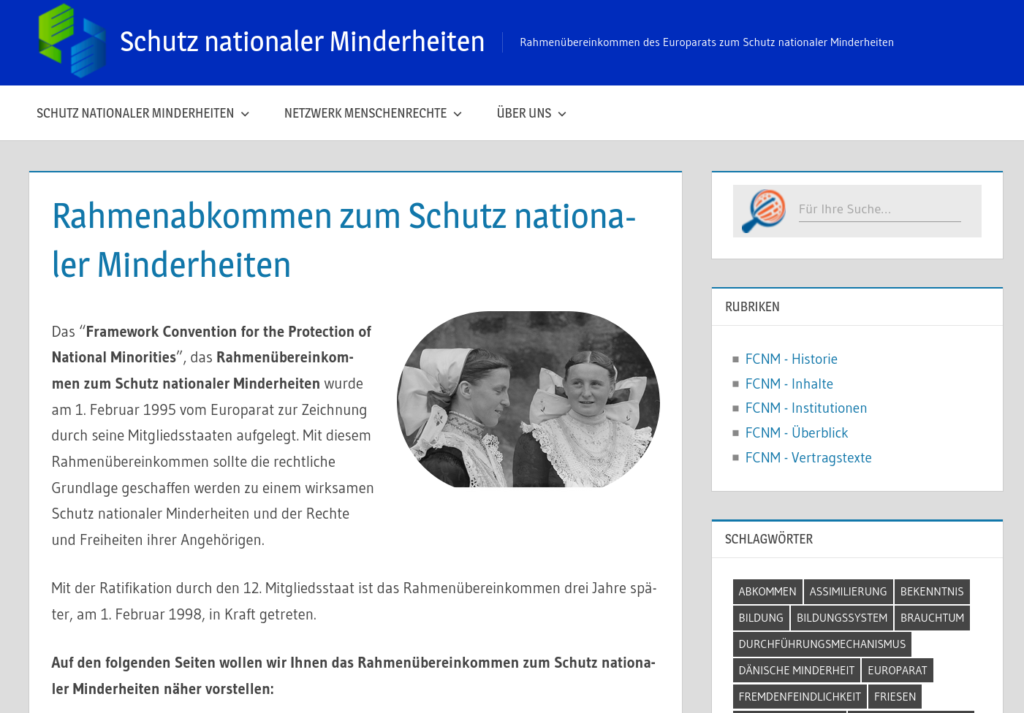Screen dimensions: 1024x713
Task: Focus the Für Ihre Suche search field
Action: coord(878,210)
